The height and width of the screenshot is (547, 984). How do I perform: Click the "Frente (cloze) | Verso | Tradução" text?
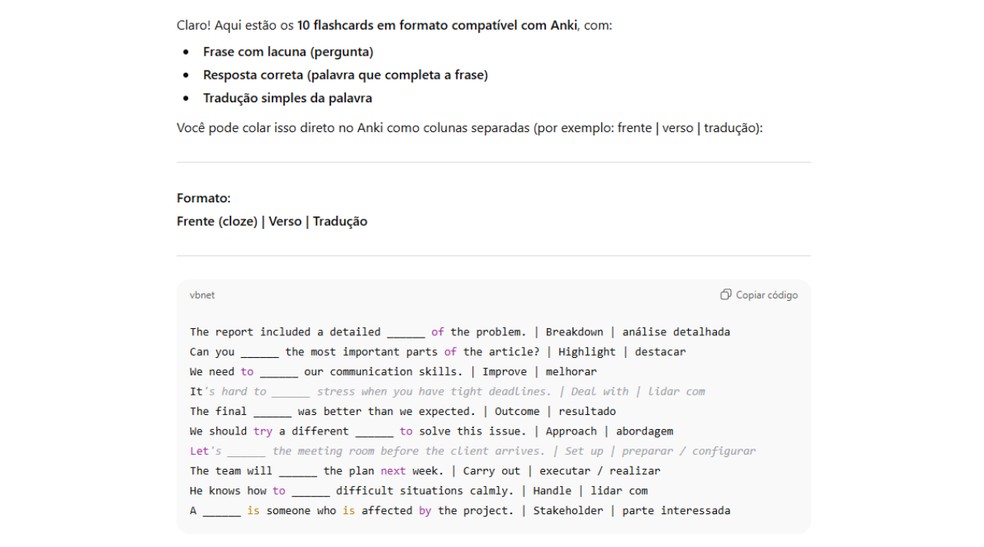coord(271,221)
